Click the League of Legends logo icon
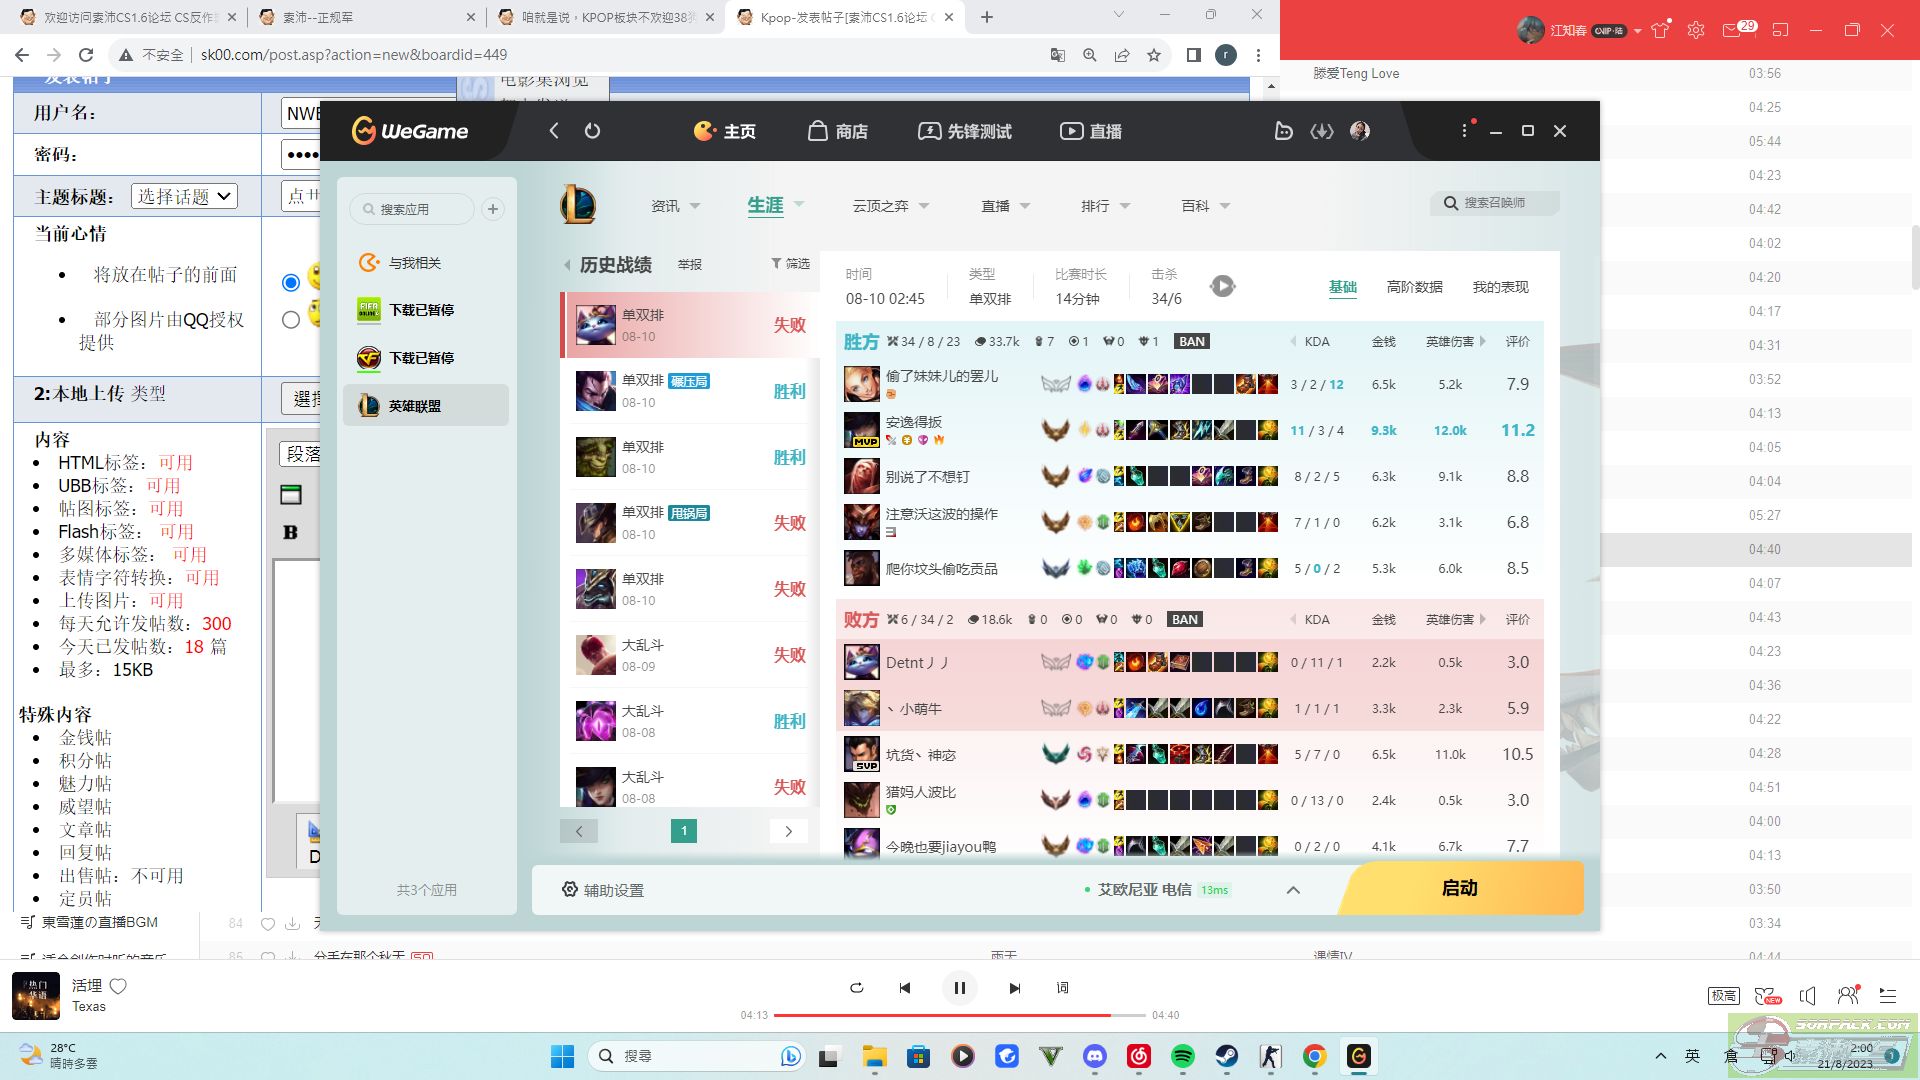1920x1080 pixels. [578, 205]
